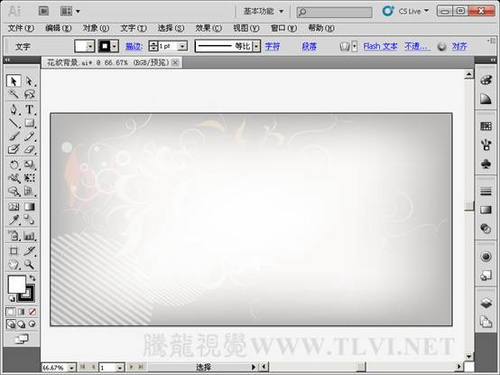Click the 描边 stroke link

click(x=133, y=46)
